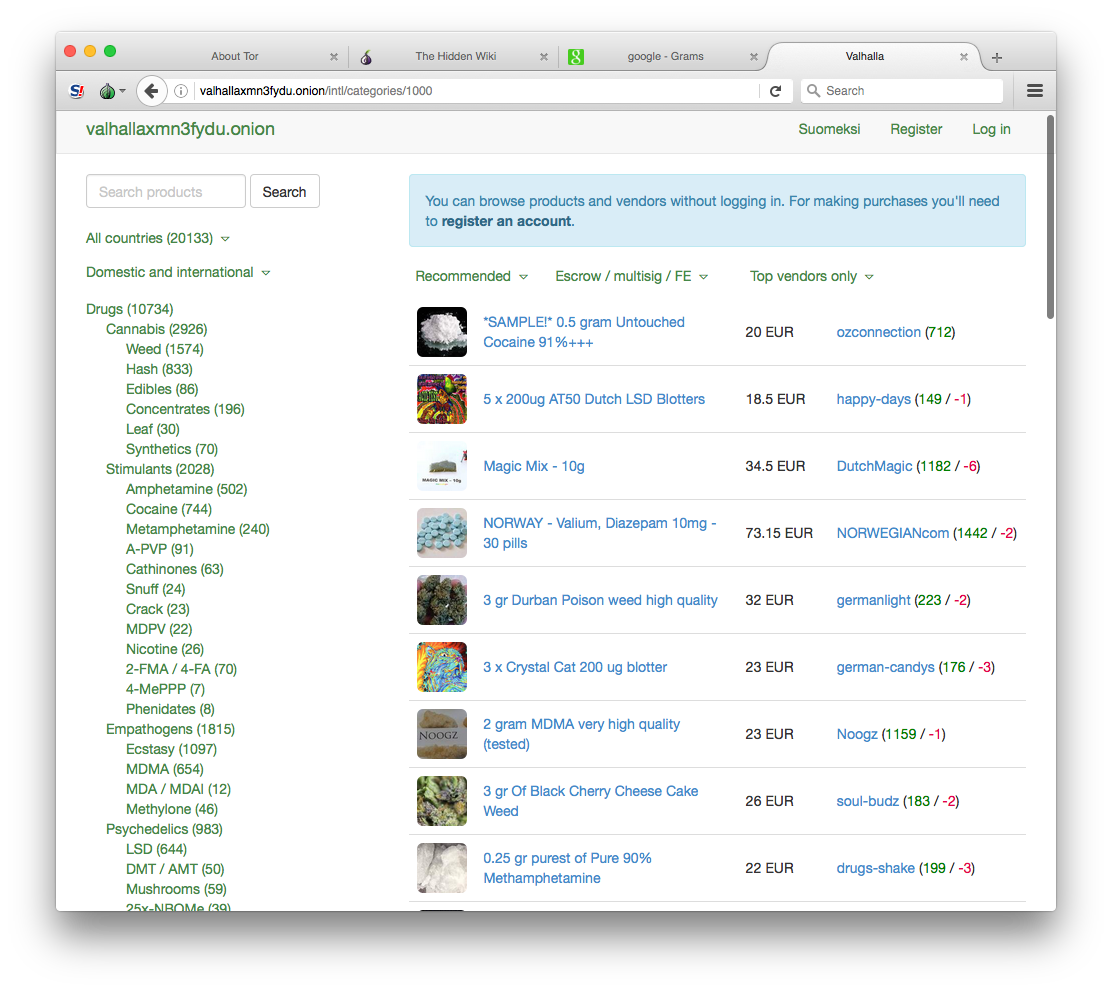The height and width of the screenshot is (991, 1112).
Task: Focus the Search products input field
Action: tap(166, 192)
